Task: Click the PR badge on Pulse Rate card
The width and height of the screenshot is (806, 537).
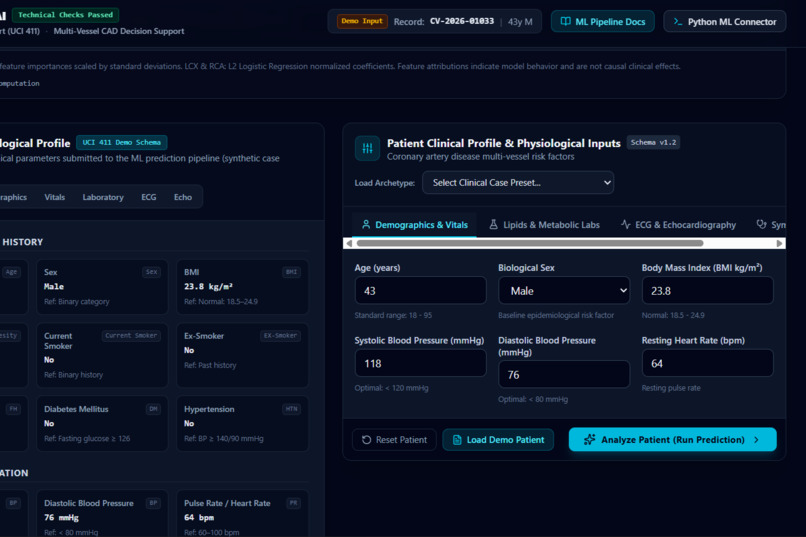Action: point(294,503)
